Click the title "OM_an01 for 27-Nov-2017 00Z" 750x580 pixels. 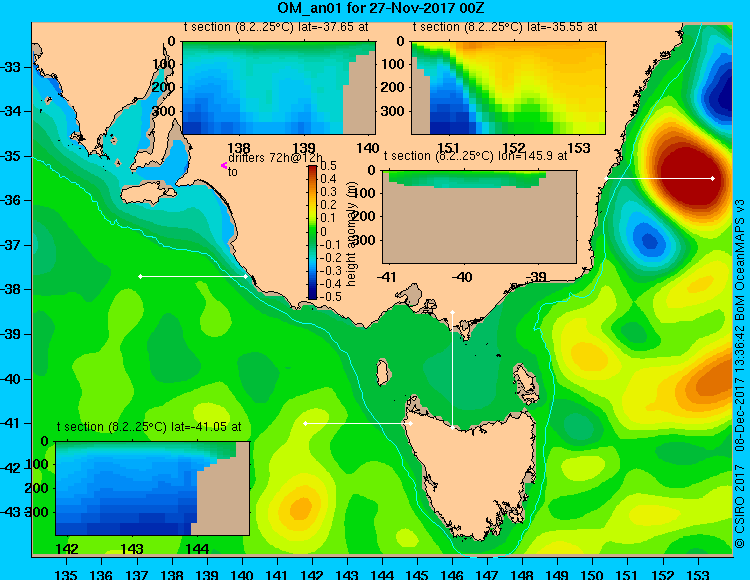381,8
